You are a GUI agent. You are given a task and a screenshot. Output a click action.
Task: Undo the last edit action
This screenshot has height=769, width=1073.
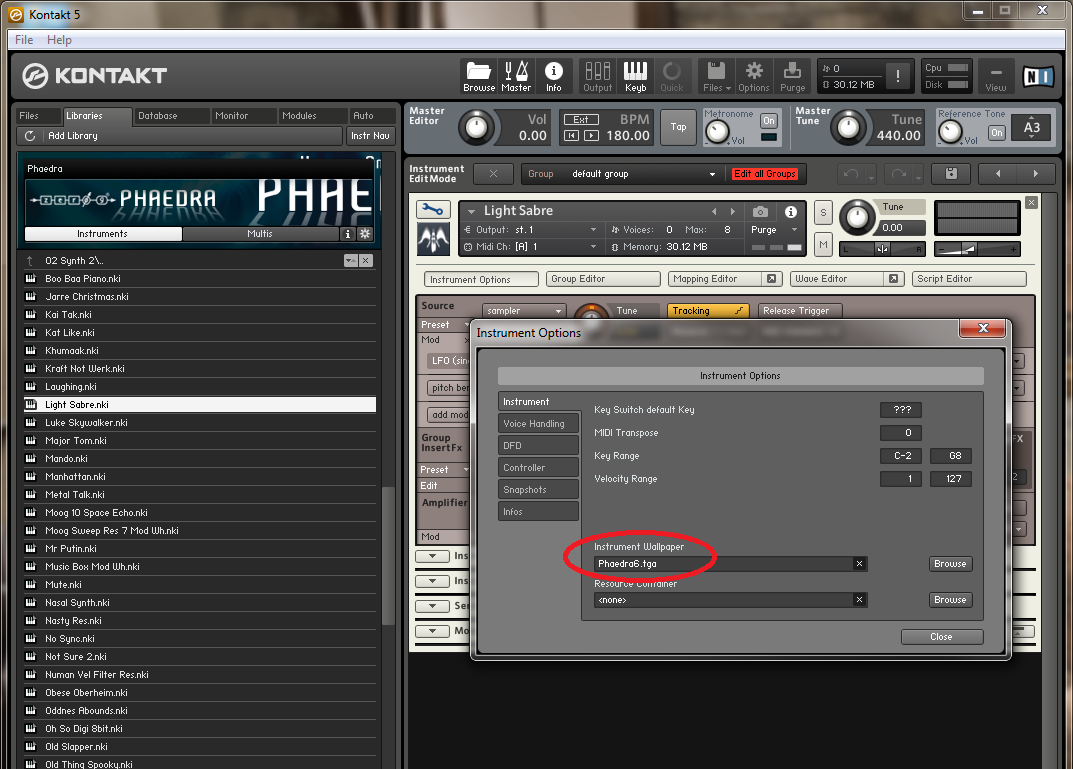851,174
